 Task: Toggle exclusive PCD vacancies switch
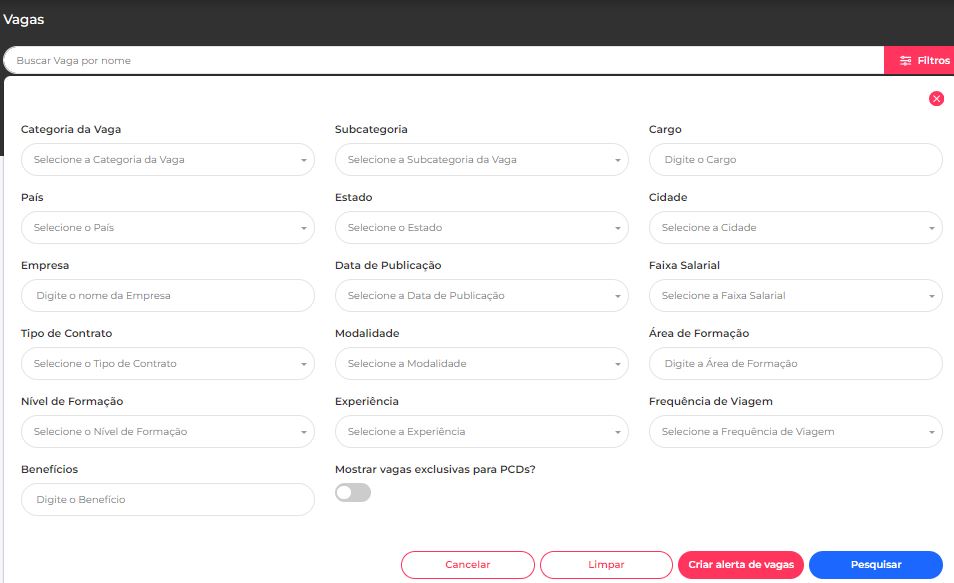[x=352, y=492]
